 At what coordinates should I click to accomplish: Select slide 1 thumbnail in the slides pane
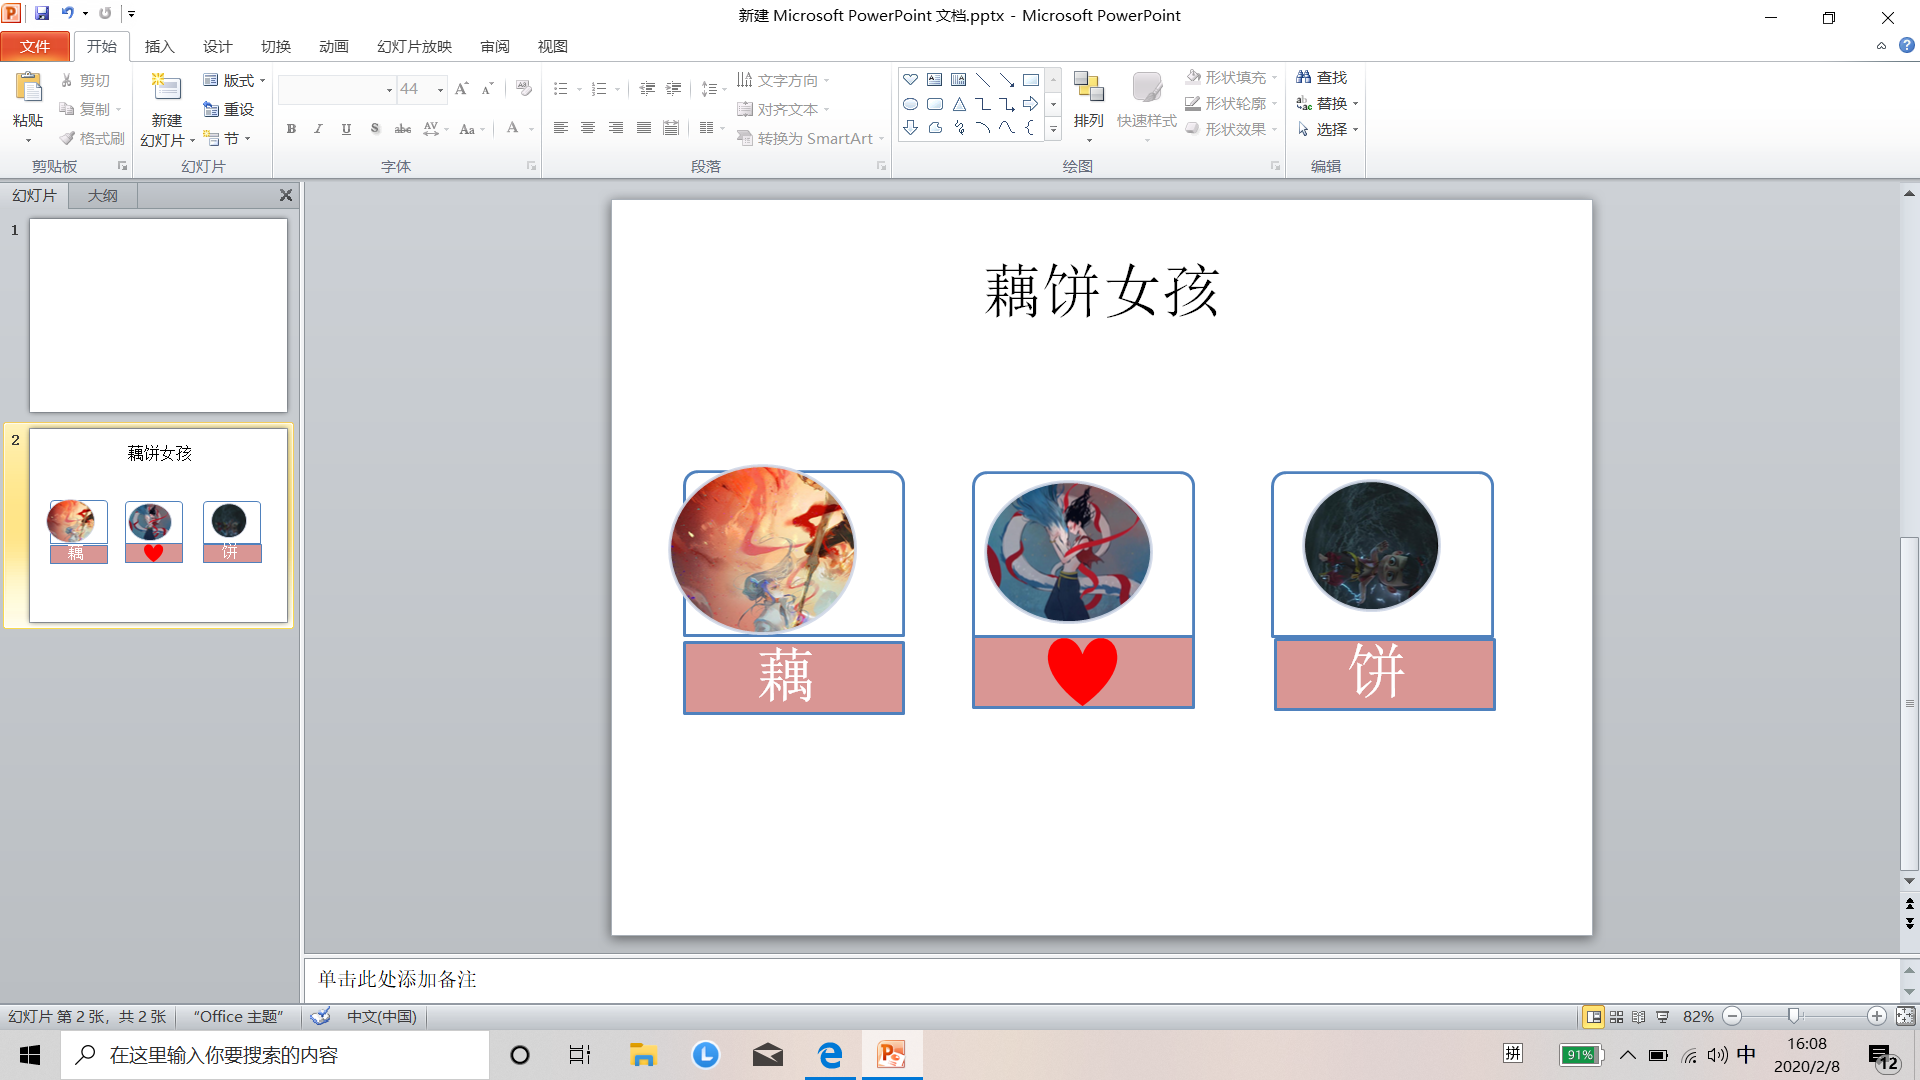(158, 315)
